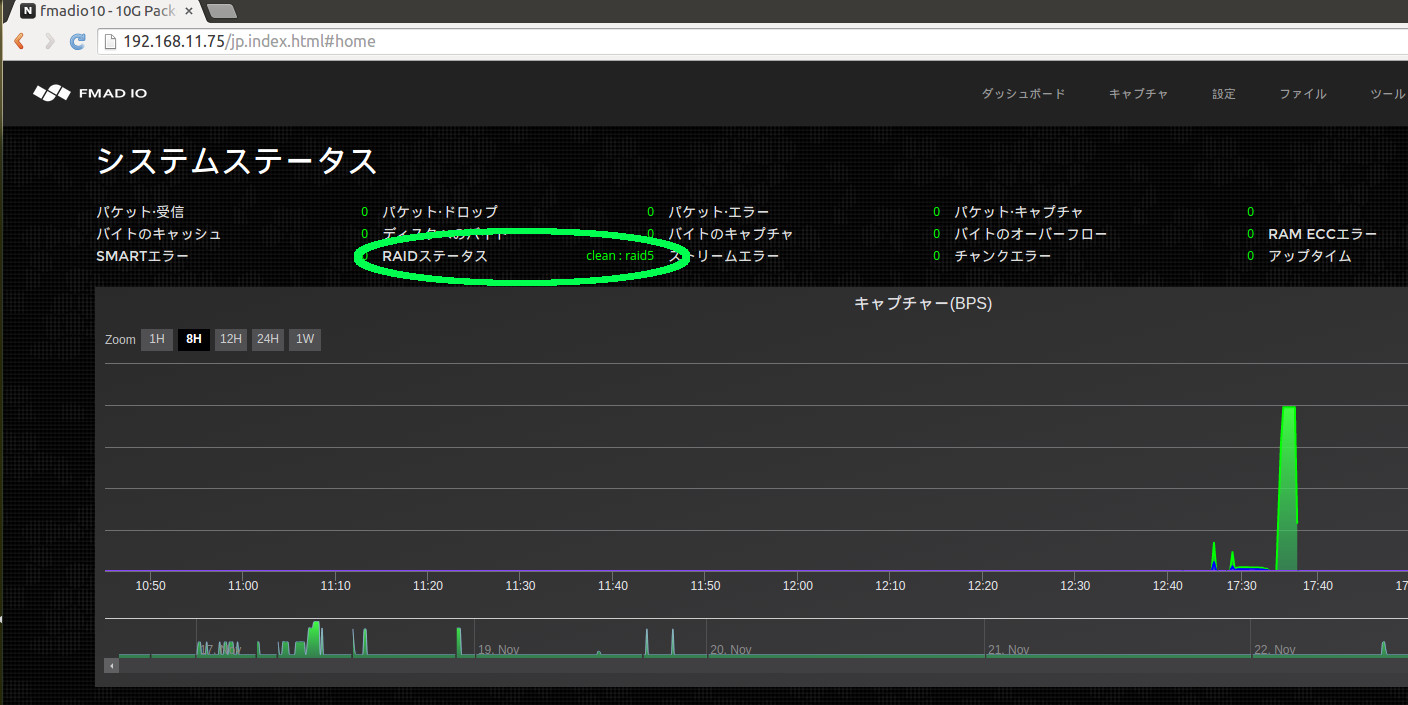The width and height of the screenshot is (1408, 705).
Task: Click the browser back arrow
Action: (18, 41)
